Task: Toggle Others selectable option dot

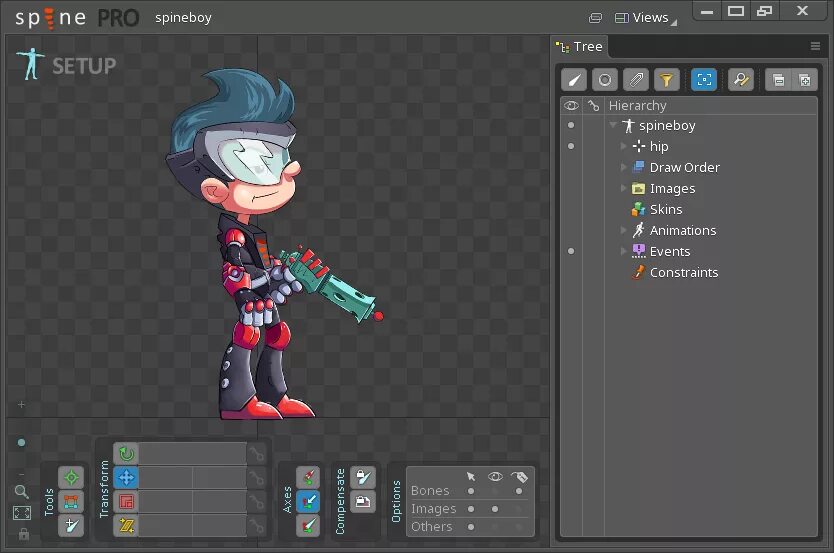Action: tap(471, 527)
